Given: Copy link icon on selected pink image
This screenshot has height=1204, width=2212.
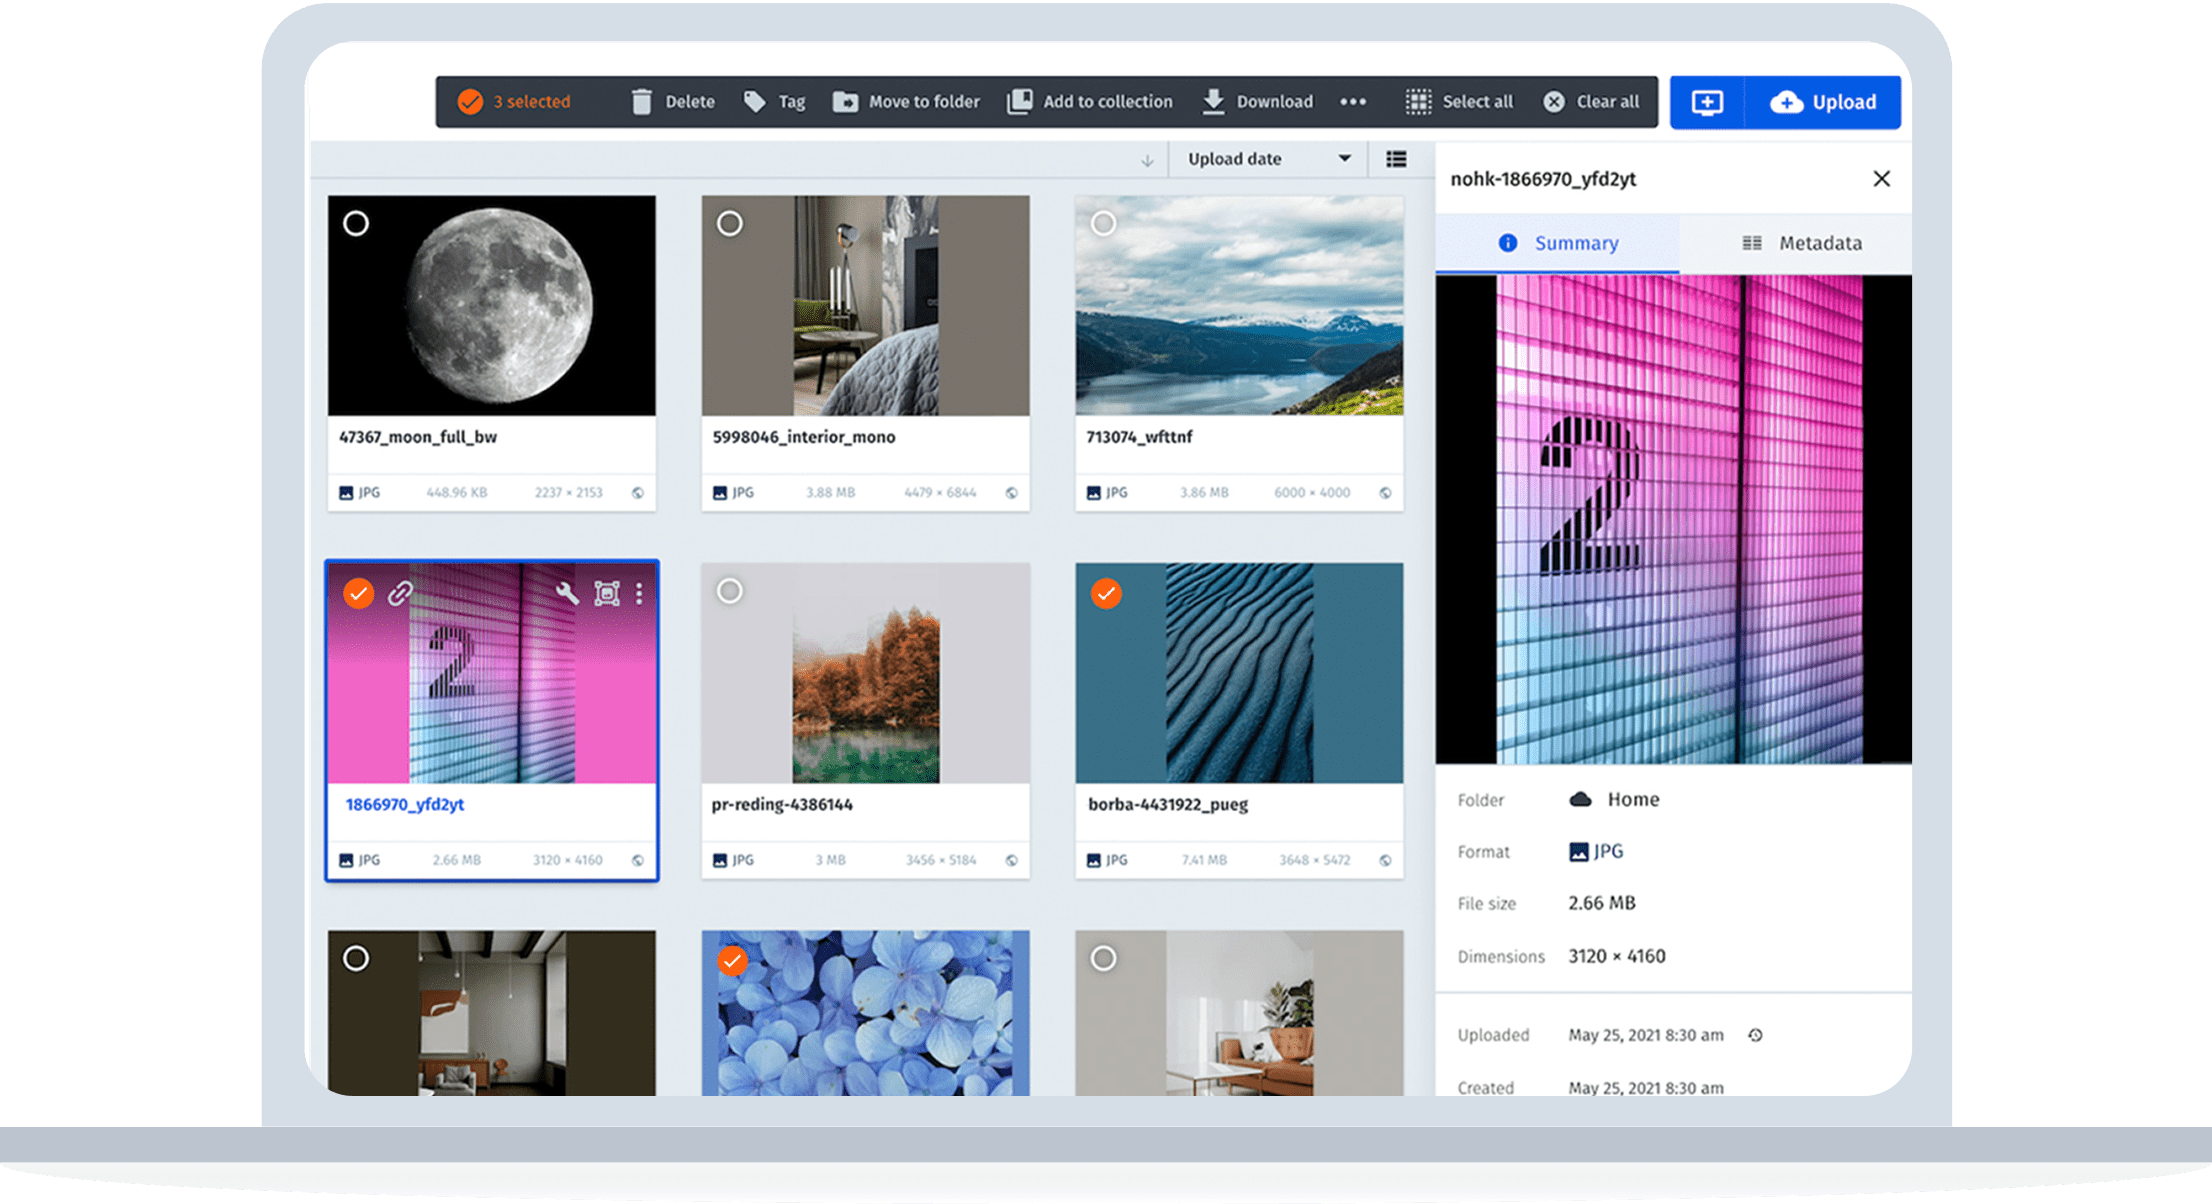Looking at the screenshot, I should pyautogui.click(x=400, y=593).
